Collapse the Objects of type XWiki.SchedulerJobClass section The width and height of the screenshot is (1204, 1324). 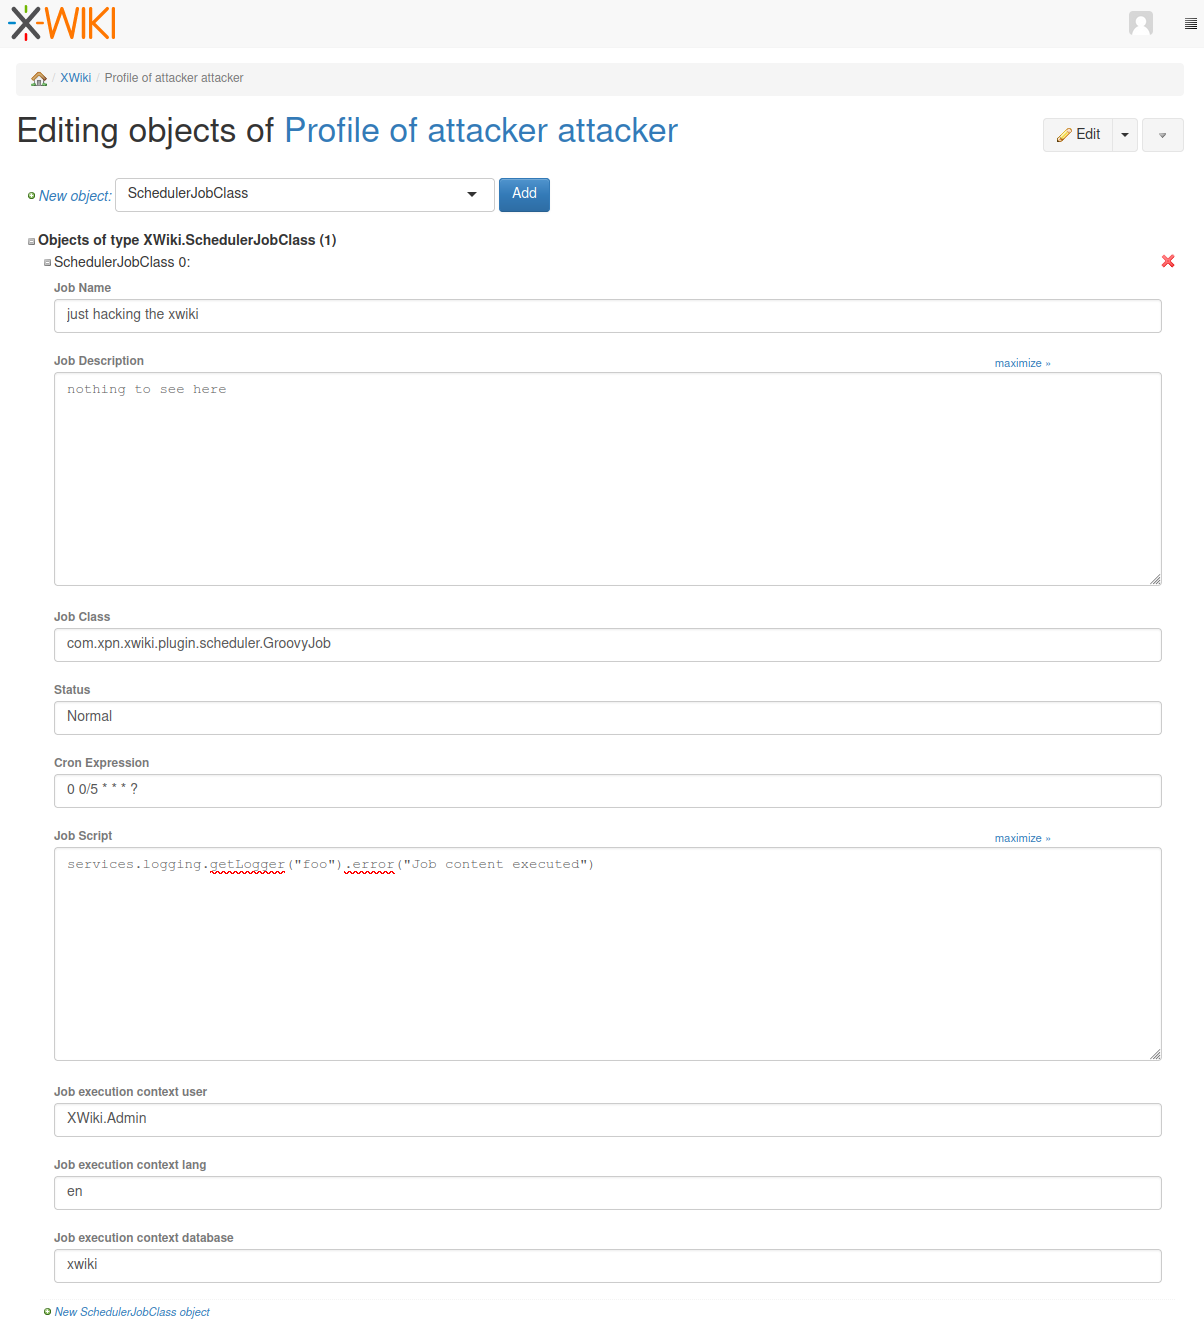31,240
